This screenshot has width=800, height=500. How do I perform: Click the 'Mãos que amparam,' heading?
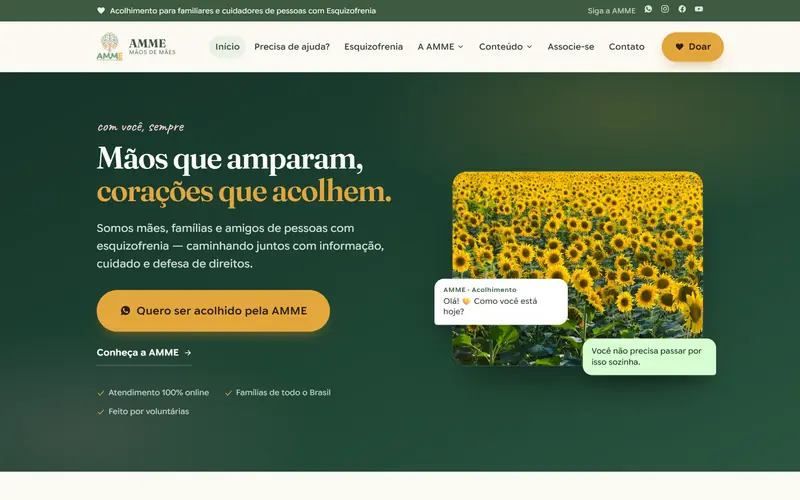(230, 159)
